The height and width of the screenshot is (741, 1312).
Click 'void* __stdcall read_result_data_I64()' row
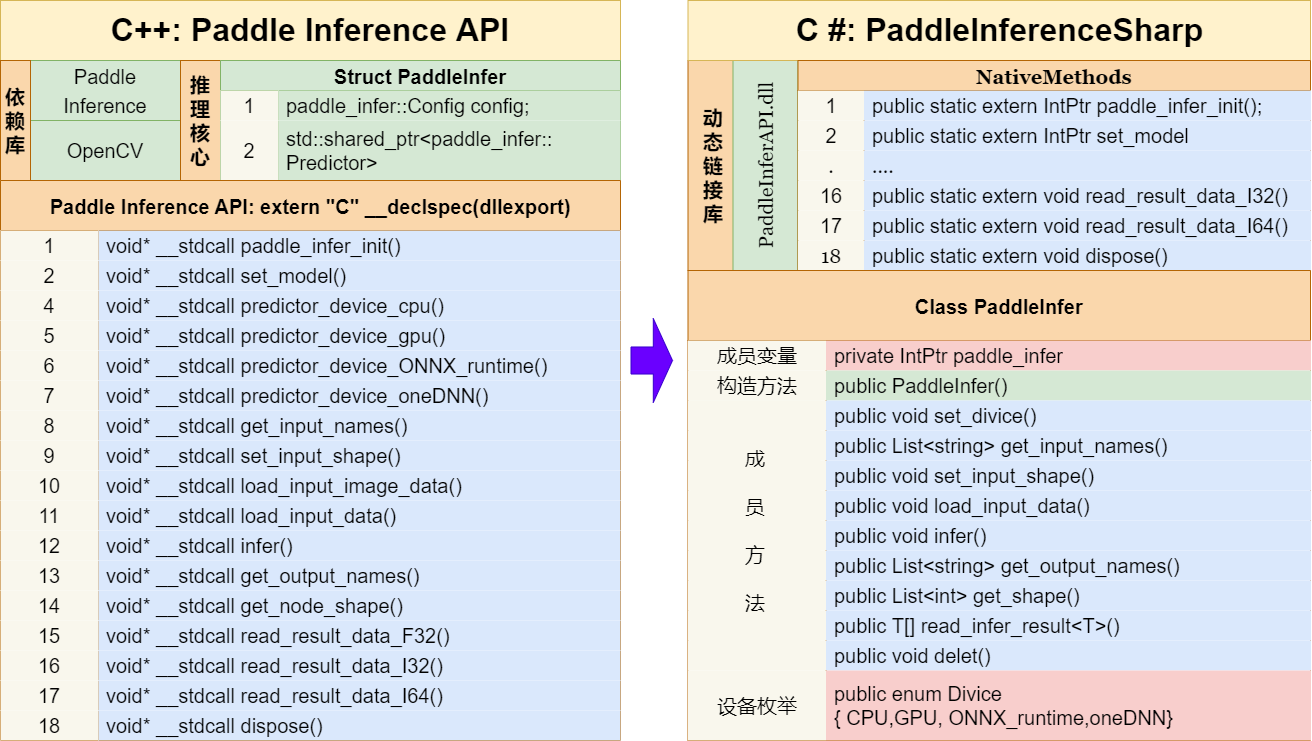pos(359,696)
